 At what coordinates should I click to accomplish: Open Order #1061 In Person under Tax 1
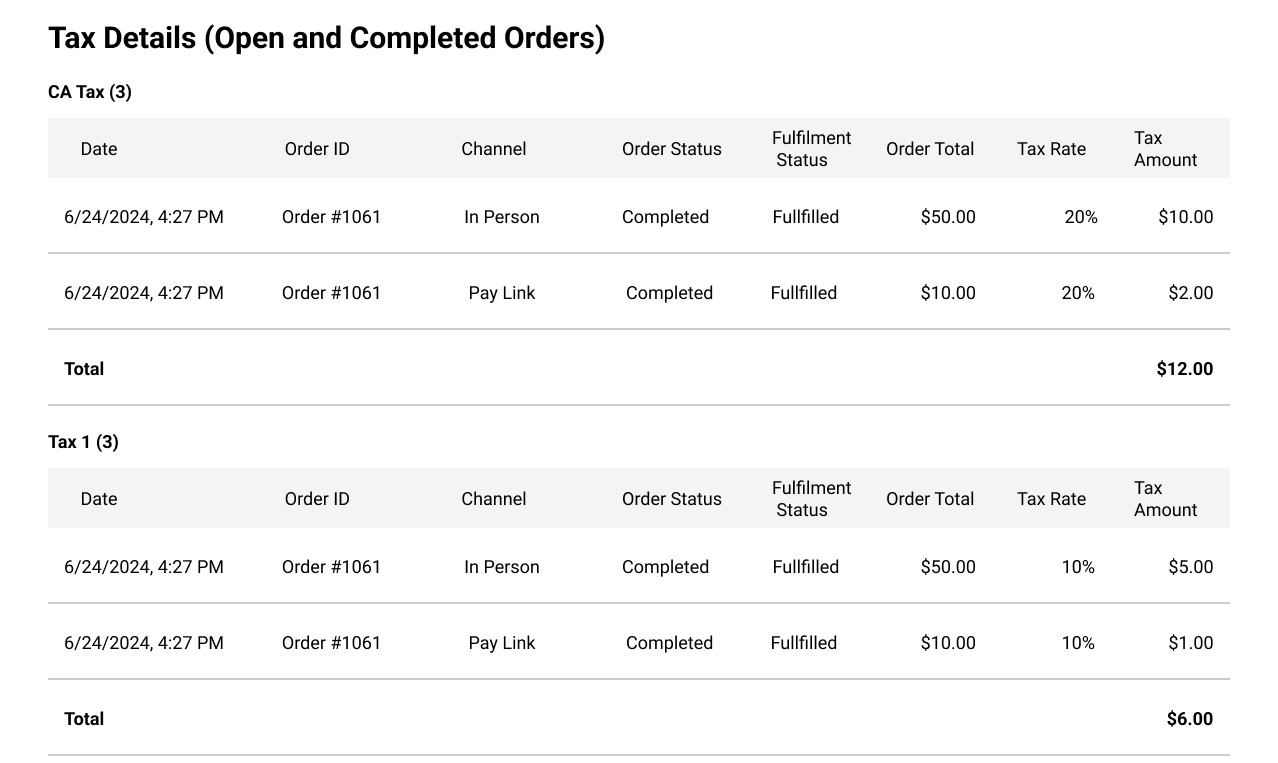pos(331,567)
